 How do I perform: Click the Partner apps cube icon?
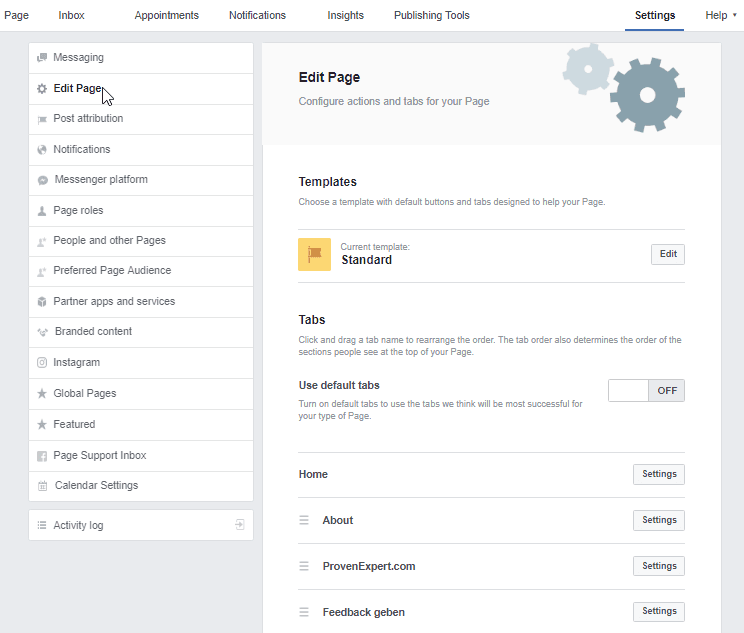[42, 302]
